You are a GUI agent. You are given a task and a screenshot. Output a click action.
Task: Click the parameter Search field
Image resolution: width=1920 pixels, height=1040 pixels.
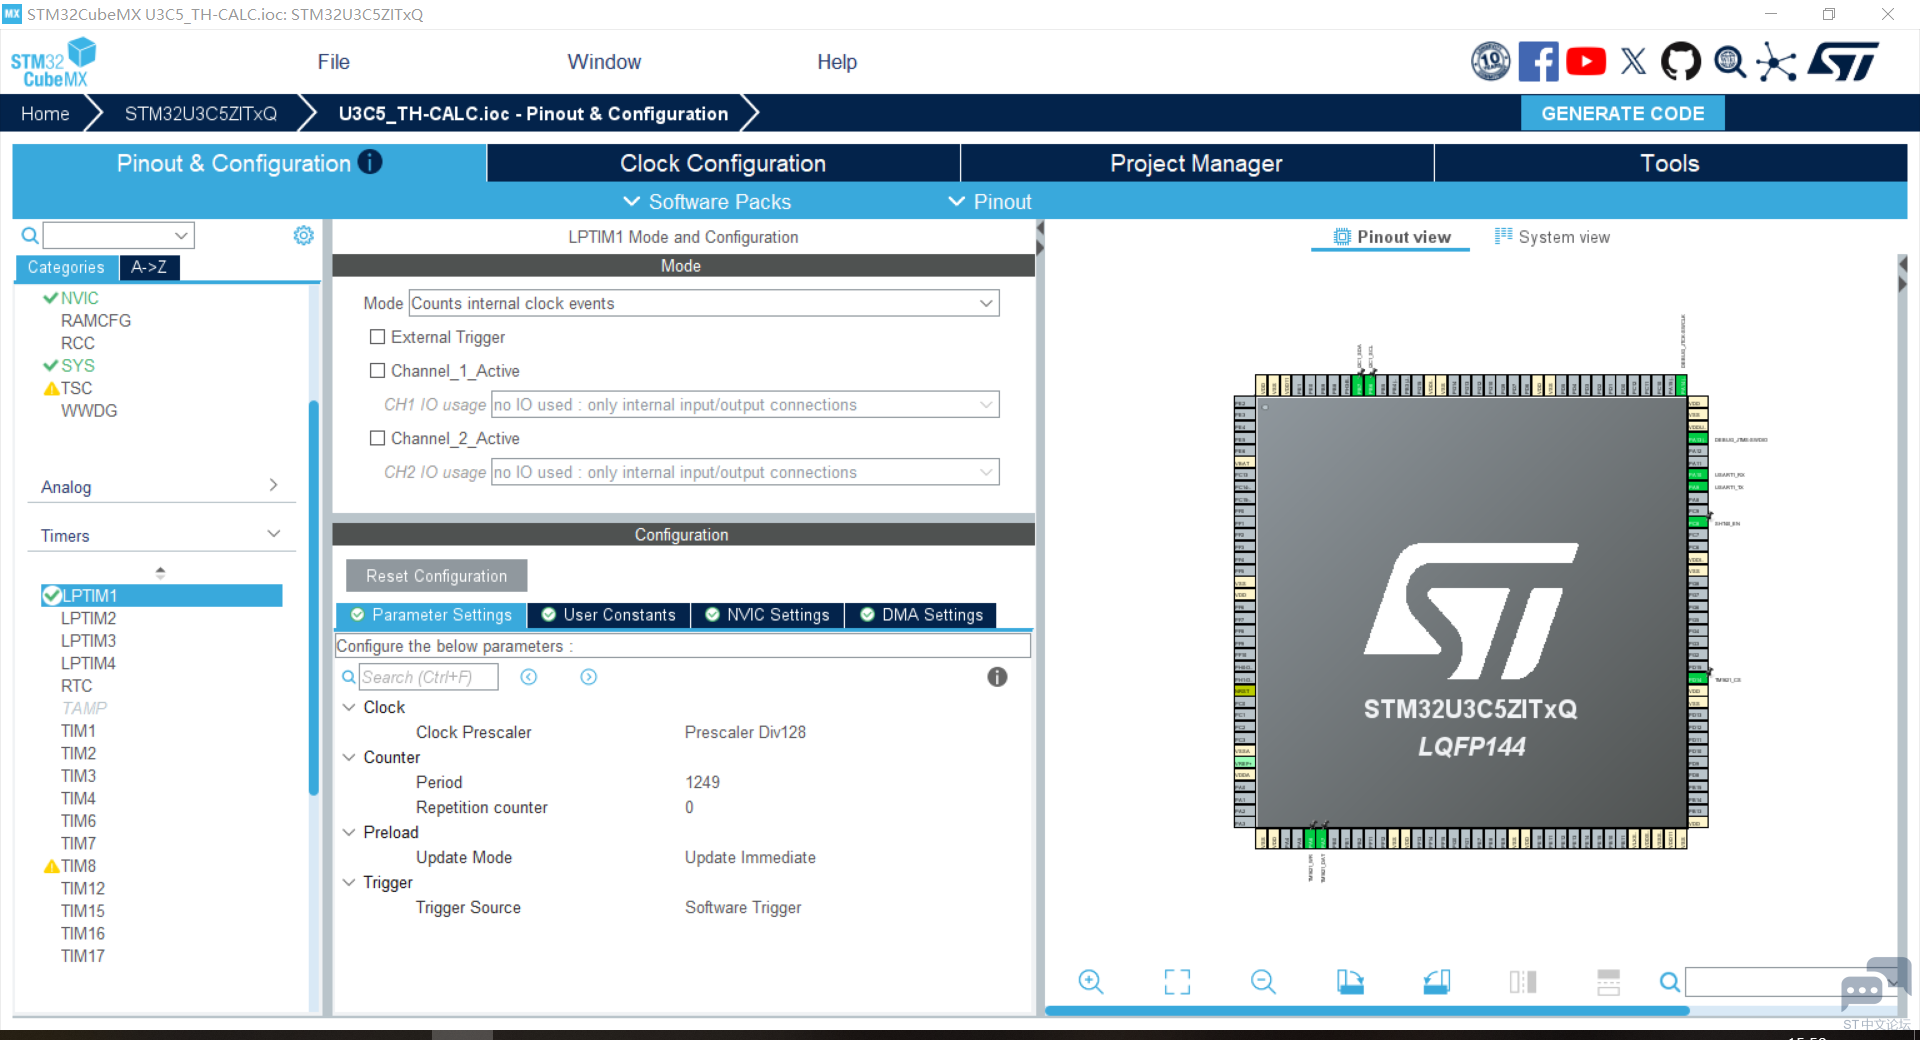(428, 677)
